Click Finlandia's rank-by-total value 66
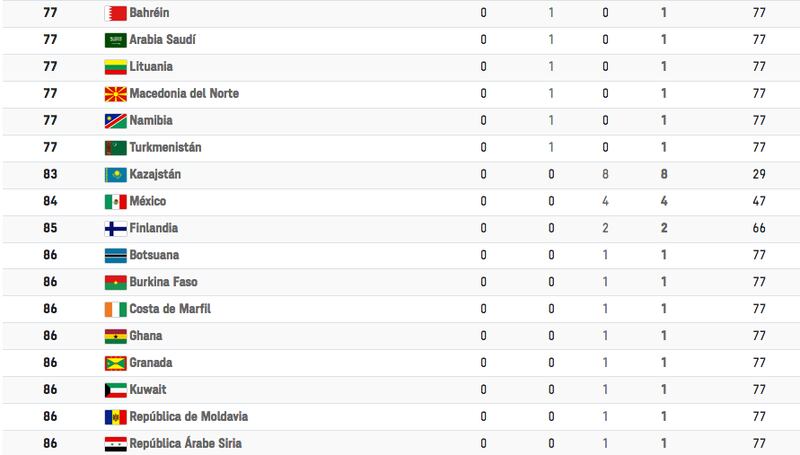This screenshot has width=800, height=455. [x=759, y=229]
